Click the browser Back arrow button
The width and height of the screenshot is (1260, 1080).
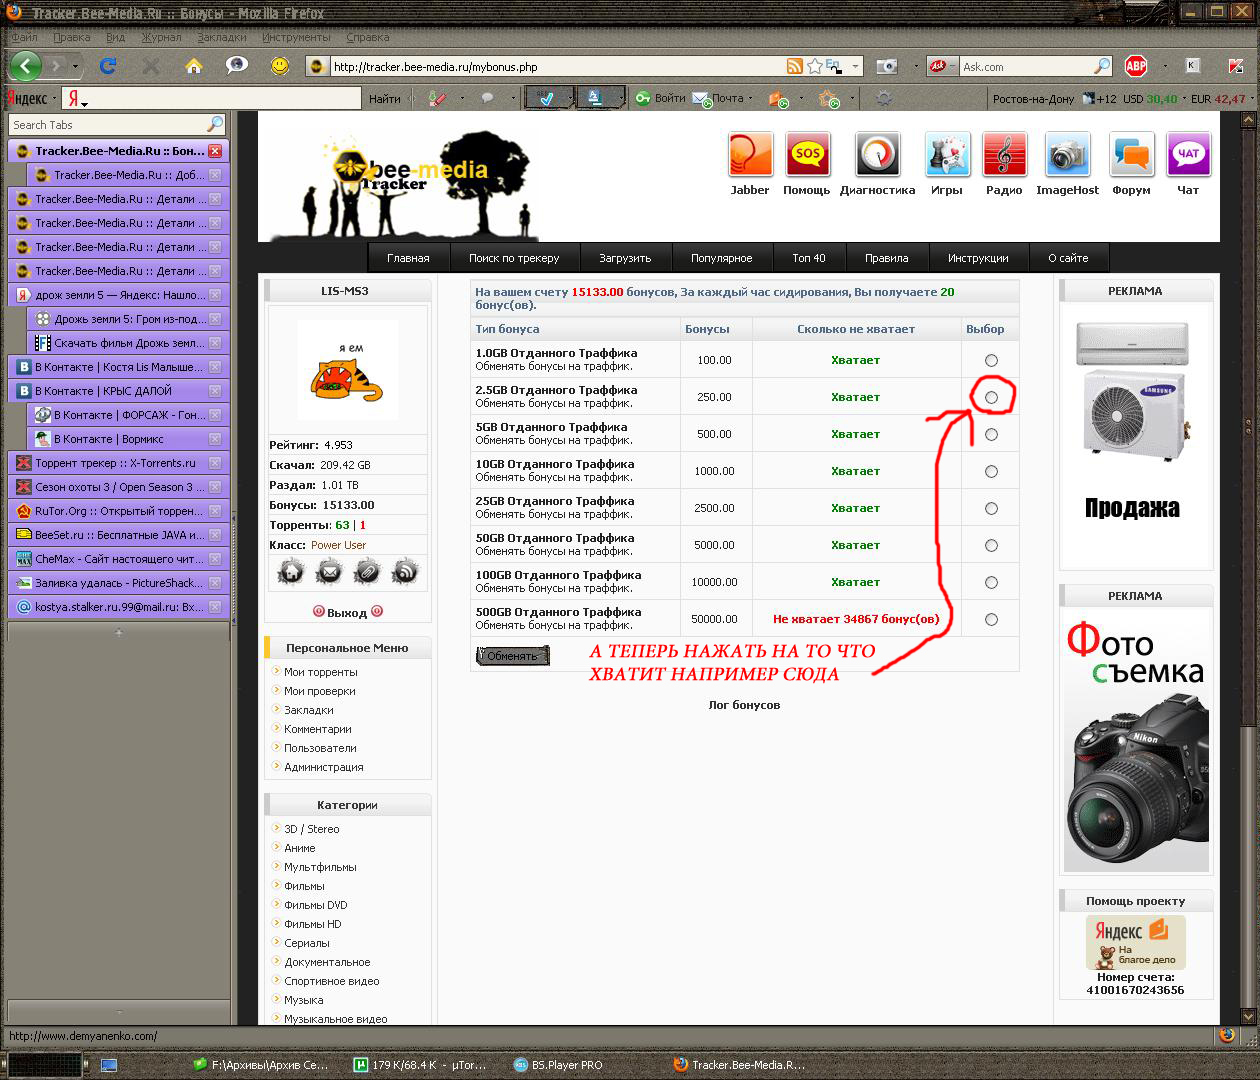coord(25,66)
